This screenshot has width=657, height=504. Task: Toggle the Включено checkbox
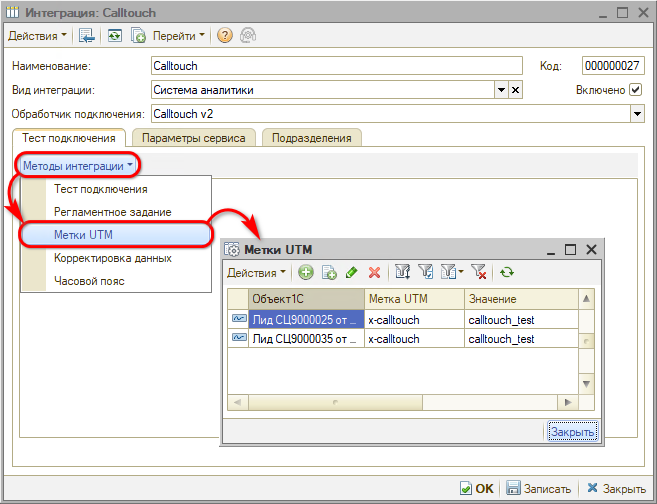635,90
